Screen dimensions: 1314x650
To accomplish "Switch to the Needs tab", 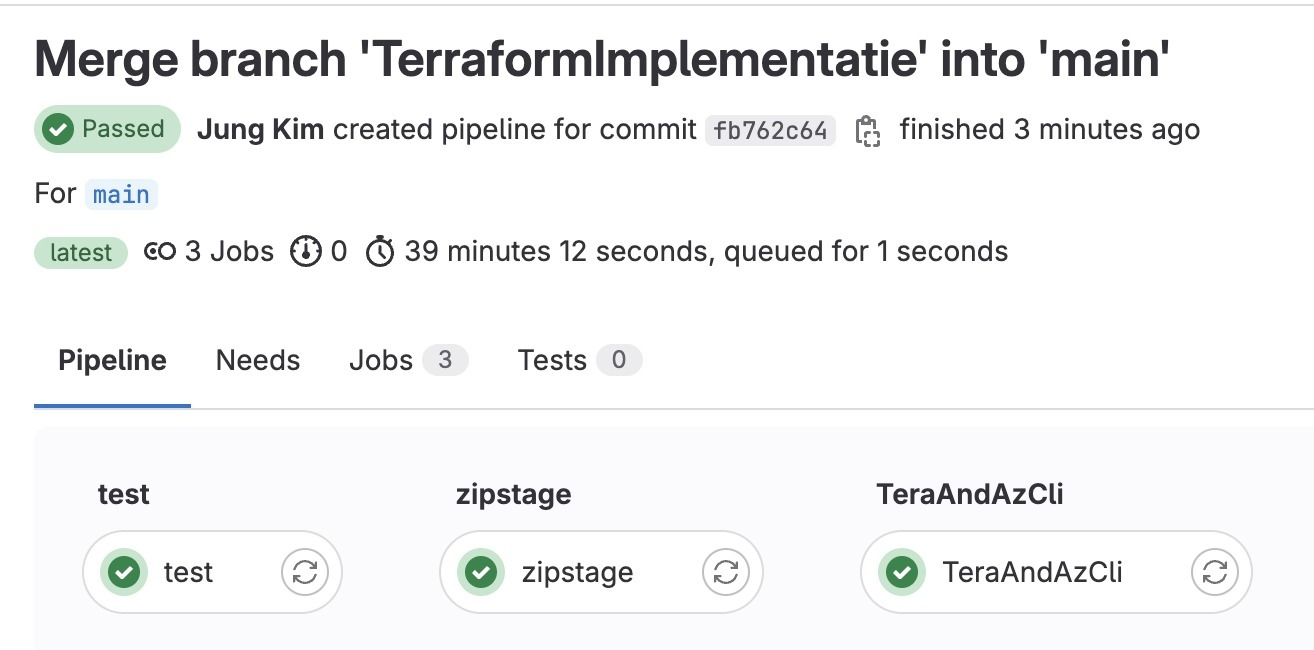I will [x=258, y=360].
